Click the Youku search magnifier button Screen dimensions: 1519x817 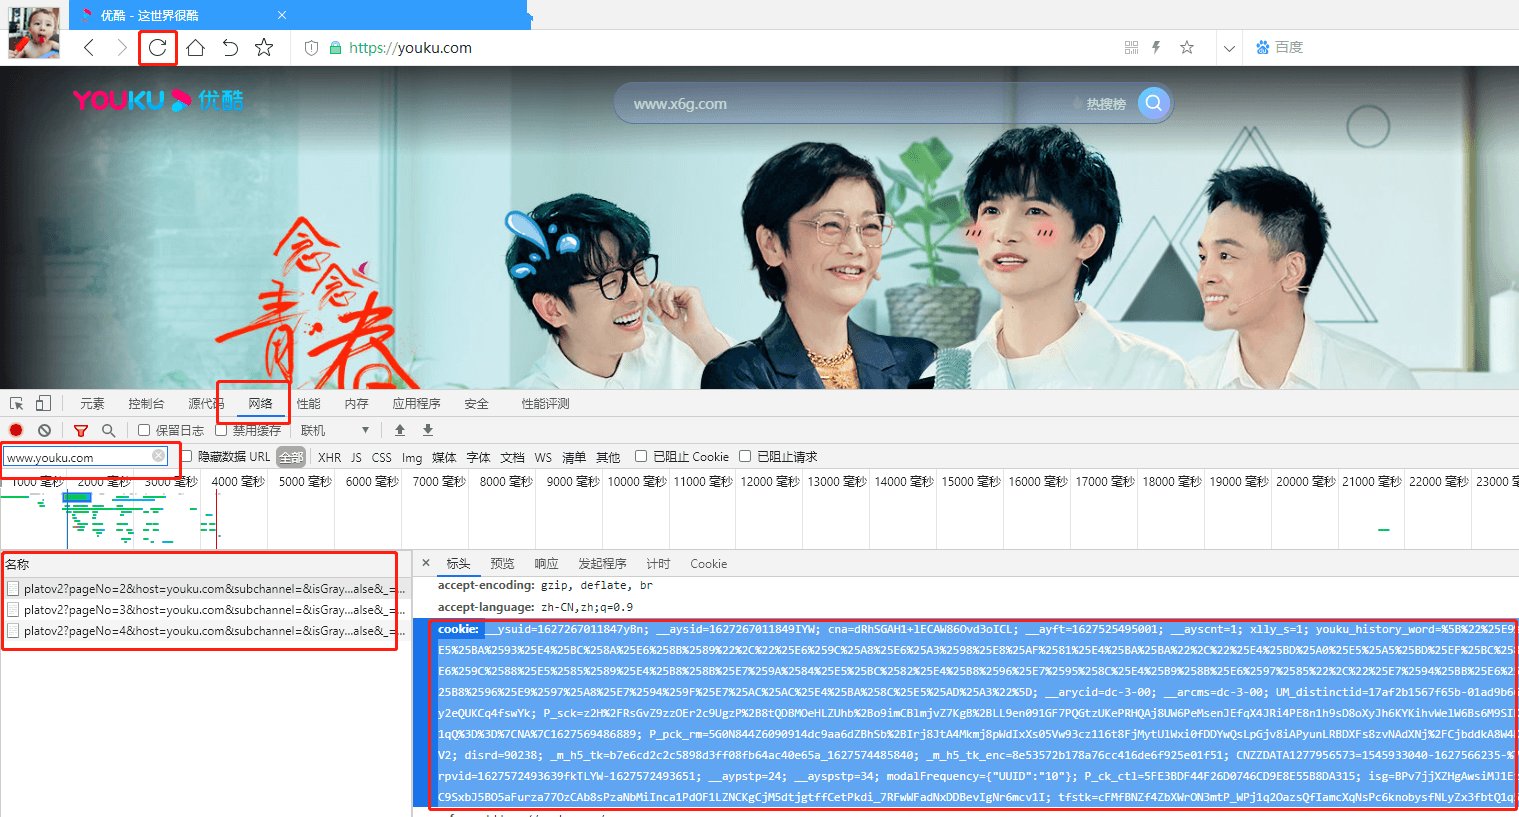tap(1154, 103)
